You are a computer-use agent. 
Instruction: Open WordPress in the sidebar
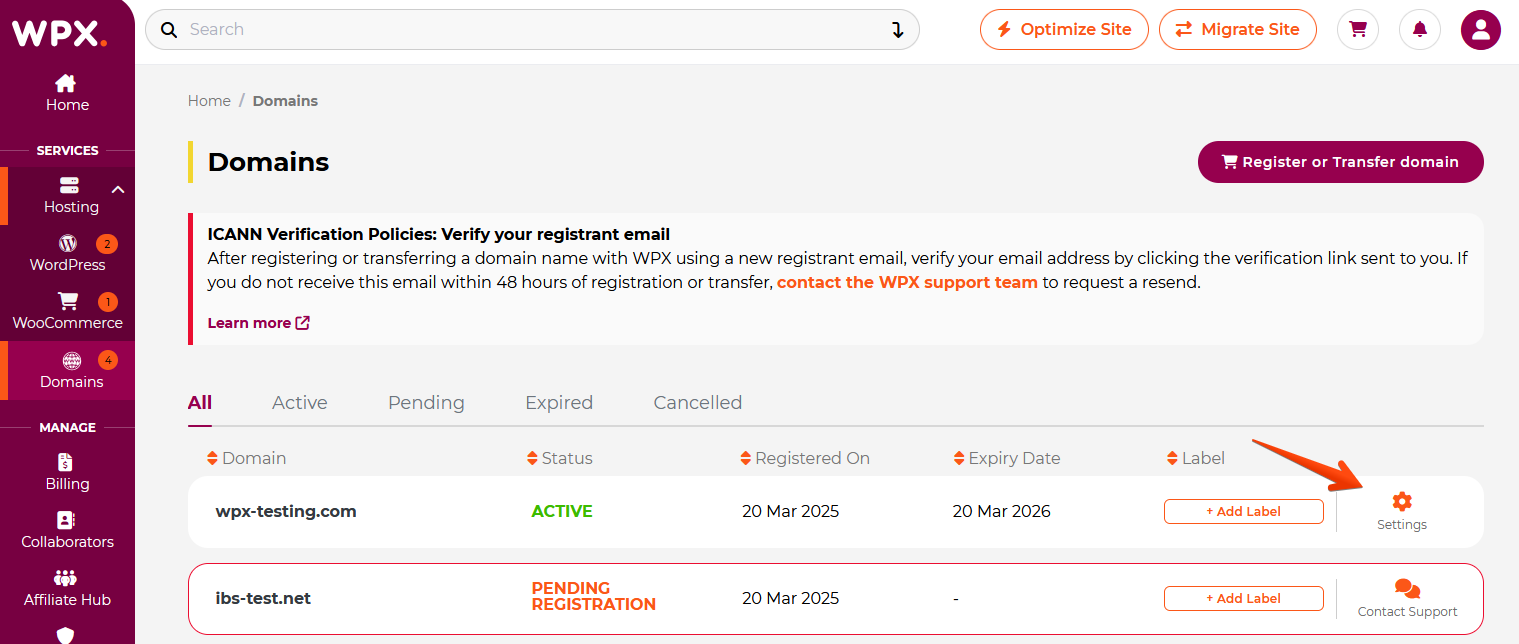[67, 253]
